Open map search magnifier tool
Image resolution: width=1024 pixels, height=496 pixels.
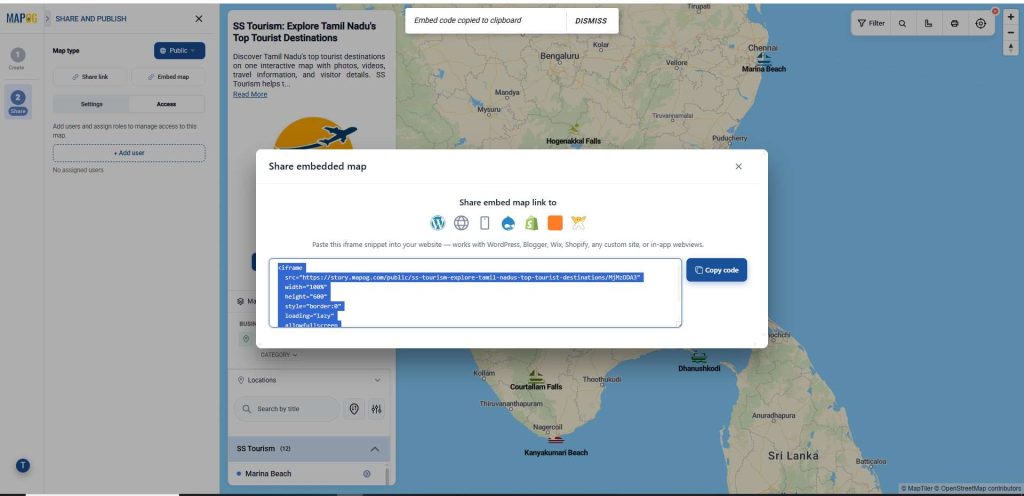click(903, 23)
